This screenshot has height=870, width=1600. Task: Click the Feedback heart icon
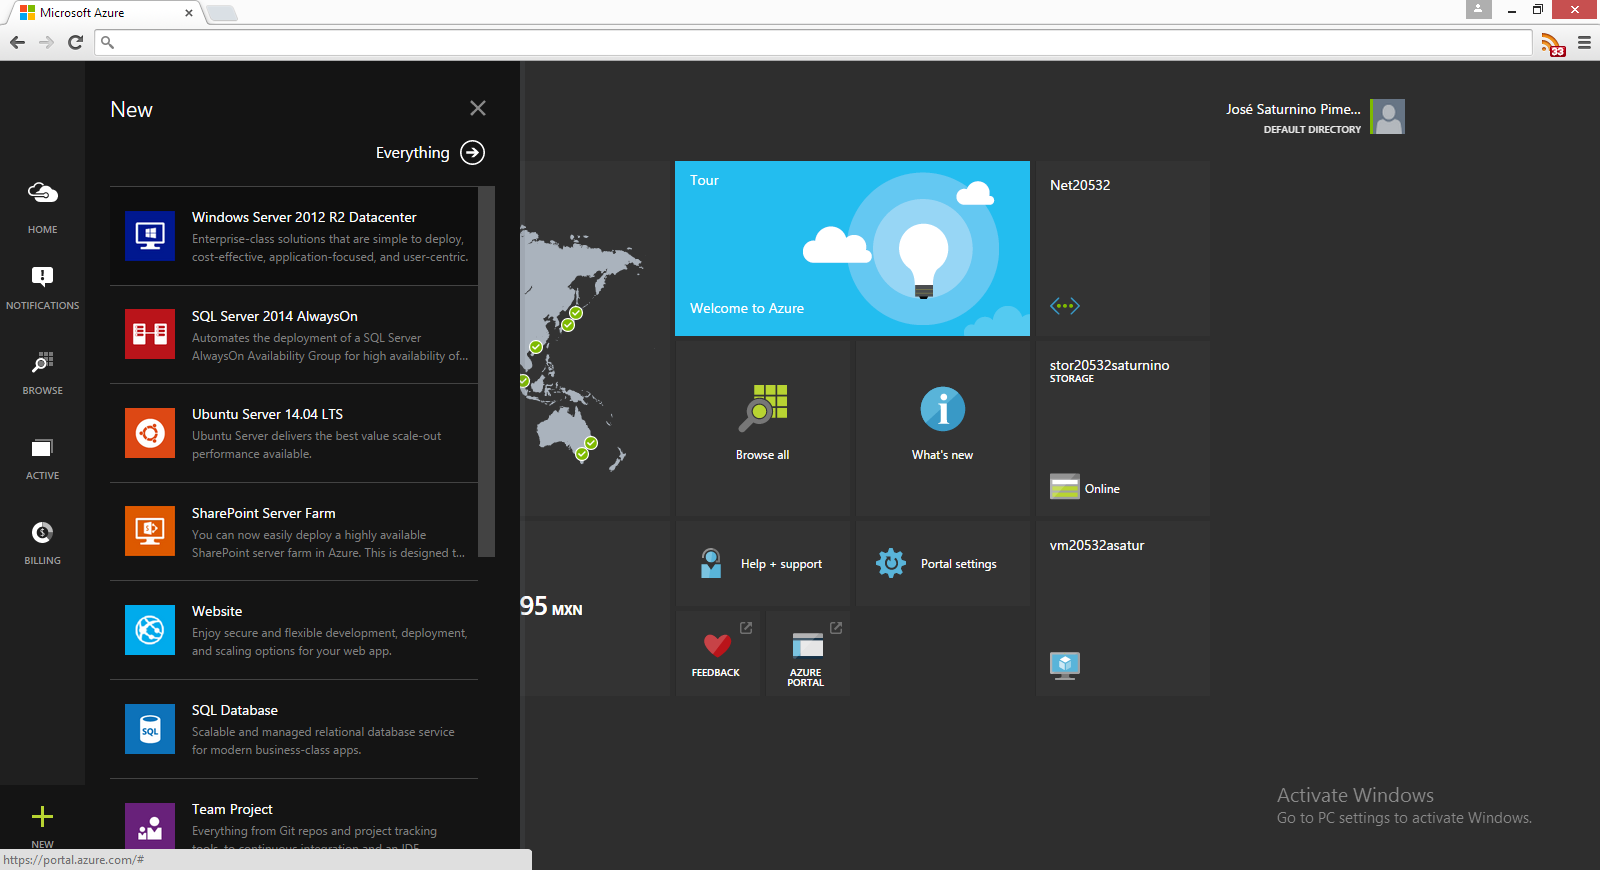click(x=717, y=645)
